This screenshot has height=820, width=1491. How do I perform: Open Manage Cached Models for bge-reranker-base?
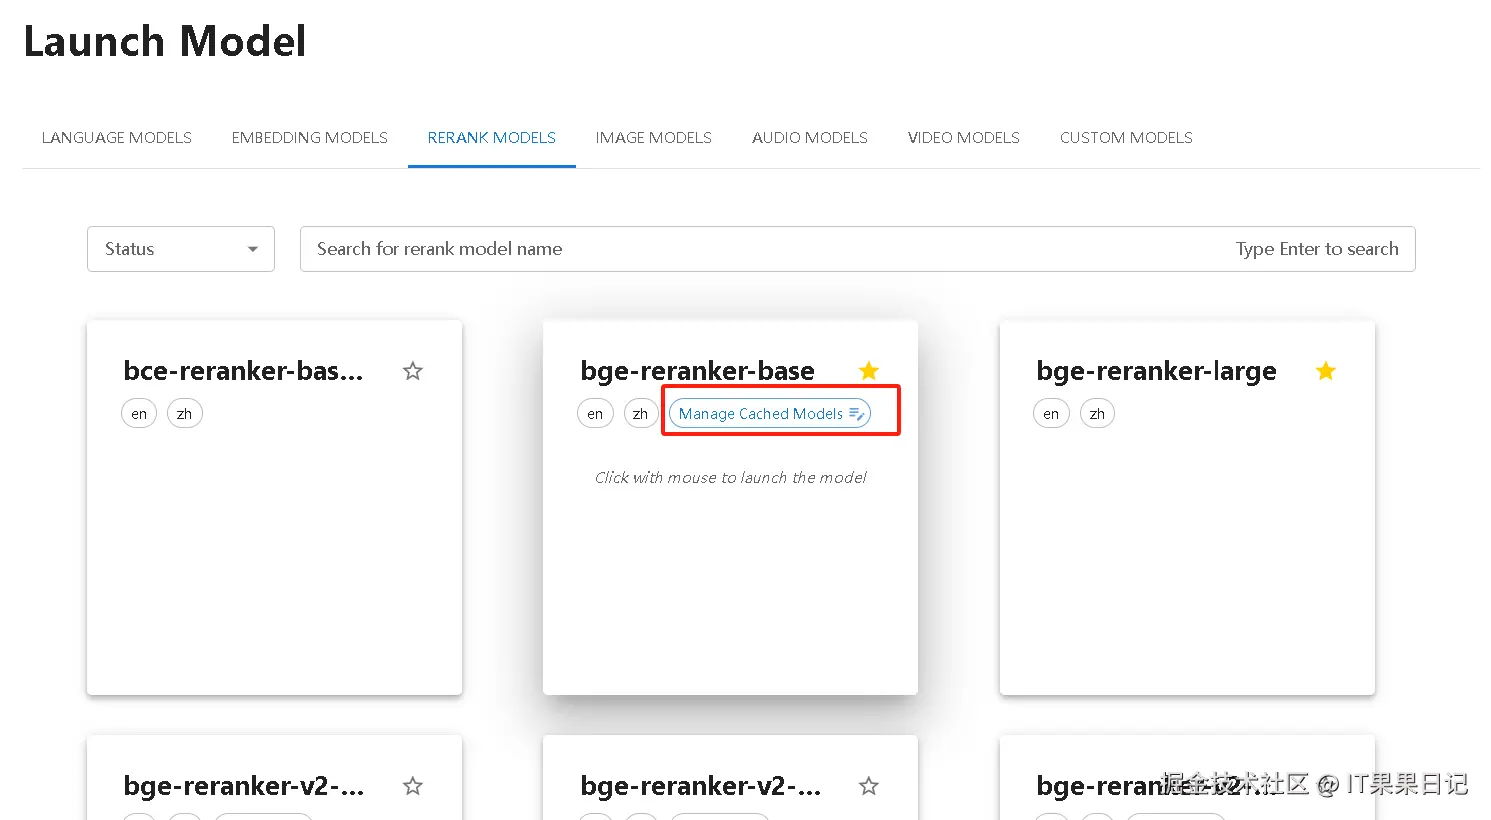[x=769, y=413]
